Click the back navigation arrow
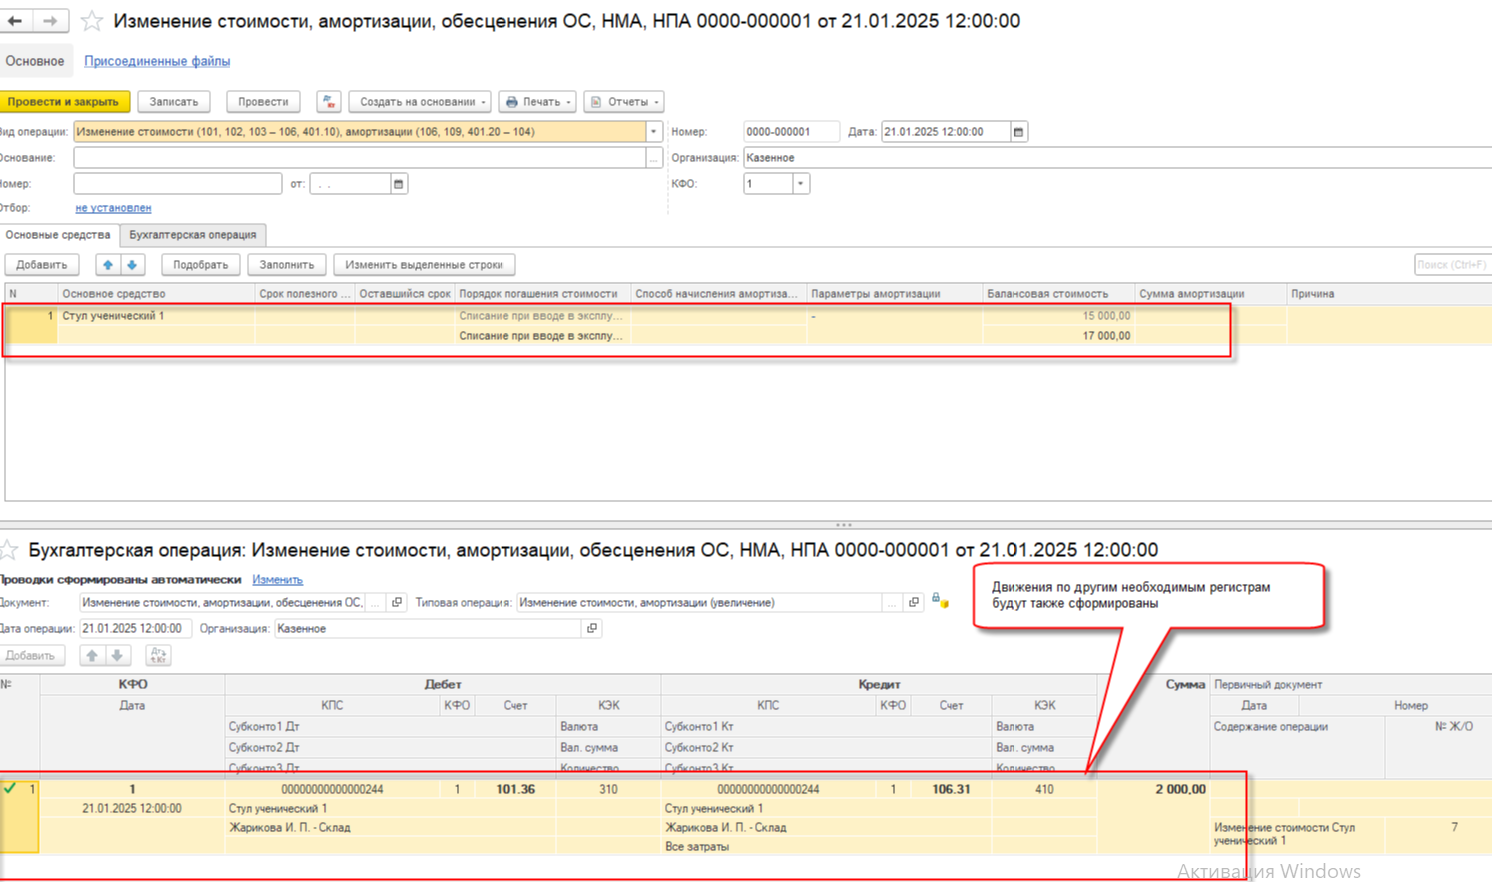The image size is (1492, 882). (15, 21)
